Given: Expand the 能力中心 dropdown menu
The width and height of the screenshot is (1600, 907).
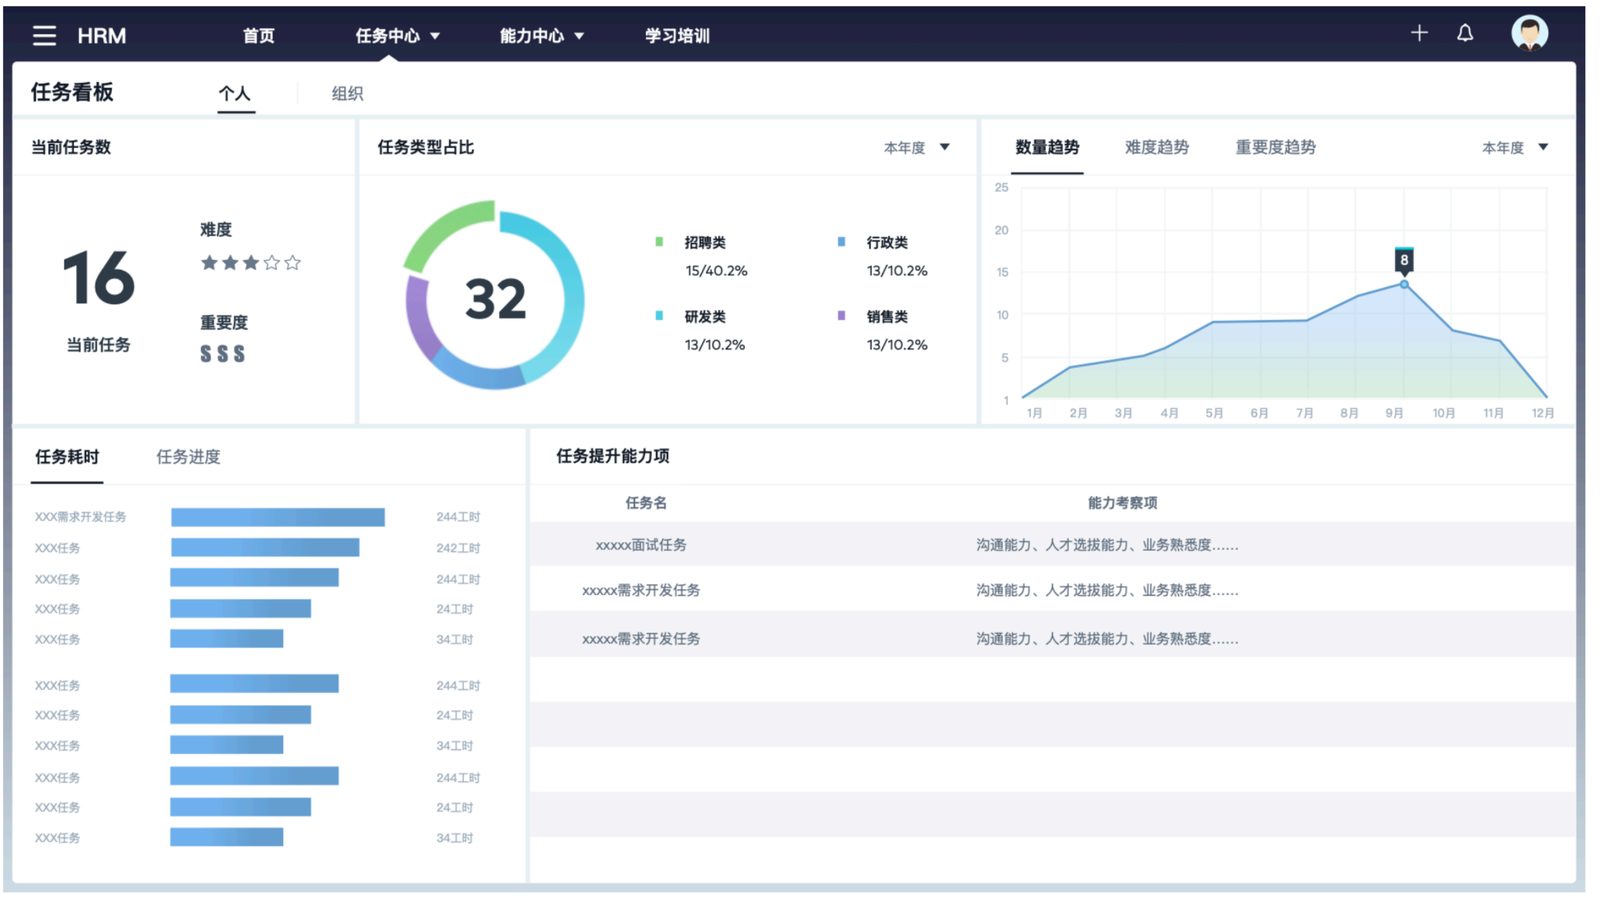Looking at the screenshot, I should coord(542,36).
